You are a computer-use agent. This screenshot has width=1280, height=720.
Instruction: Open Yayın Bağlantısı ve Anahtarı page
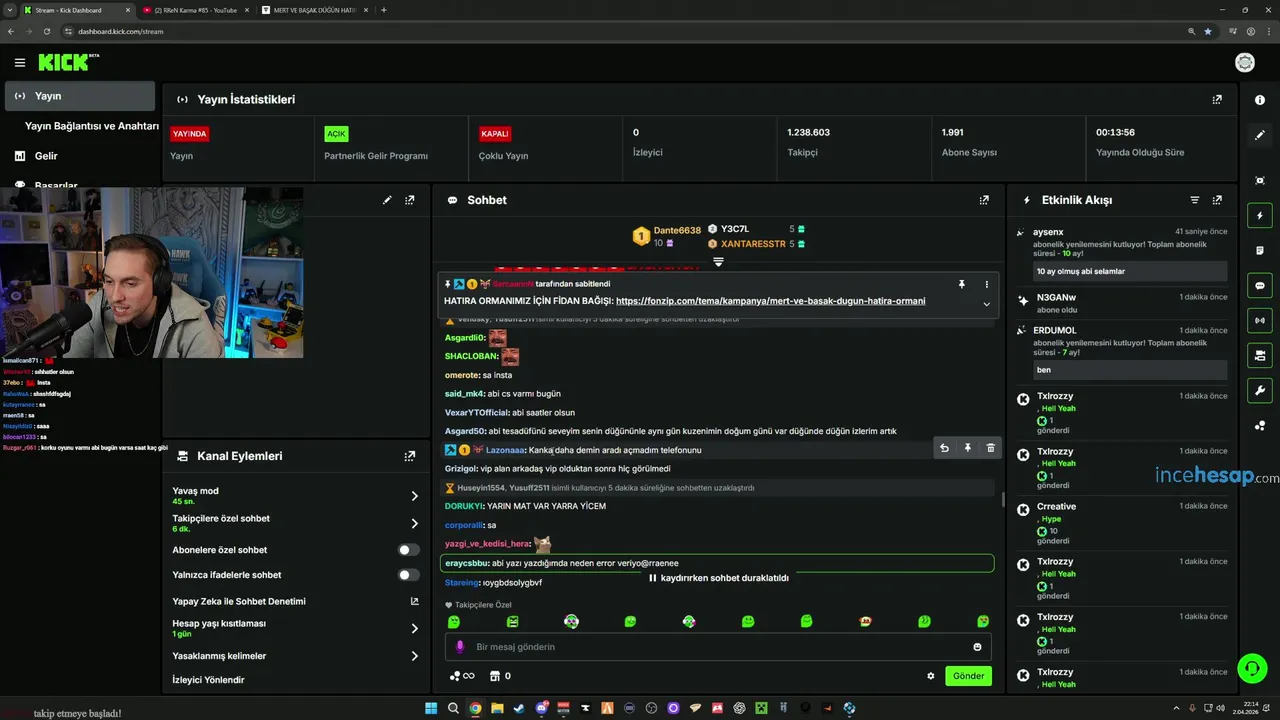pyautogui.click(x=92, y=126)
